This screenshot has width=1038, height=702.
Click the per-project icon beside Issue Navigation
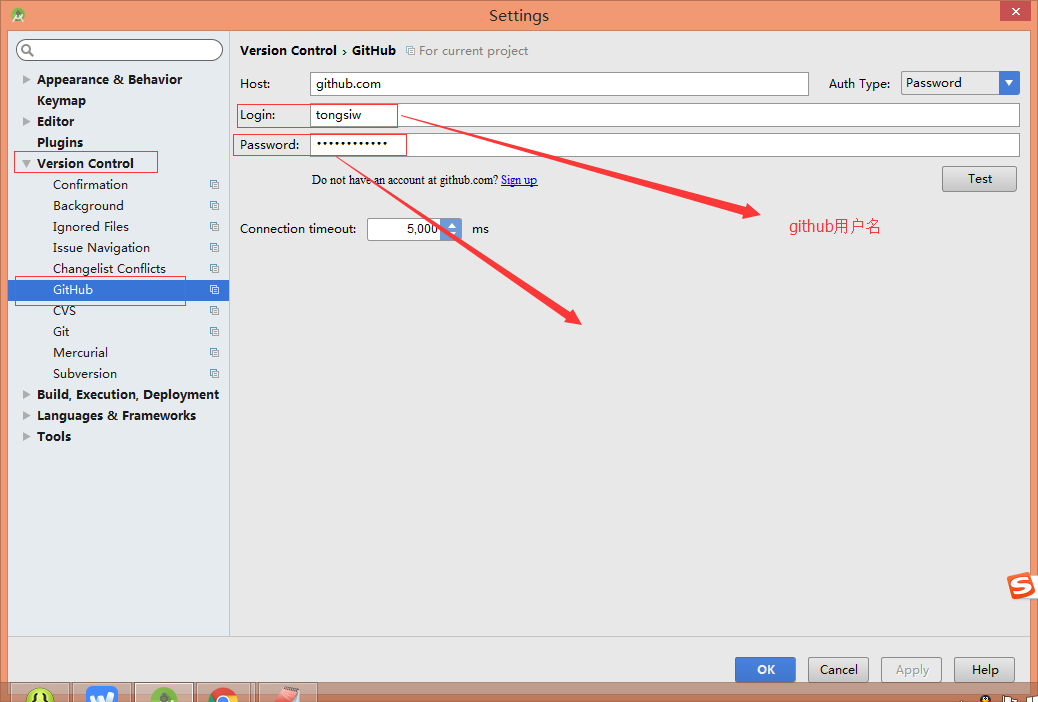[214, 248]
